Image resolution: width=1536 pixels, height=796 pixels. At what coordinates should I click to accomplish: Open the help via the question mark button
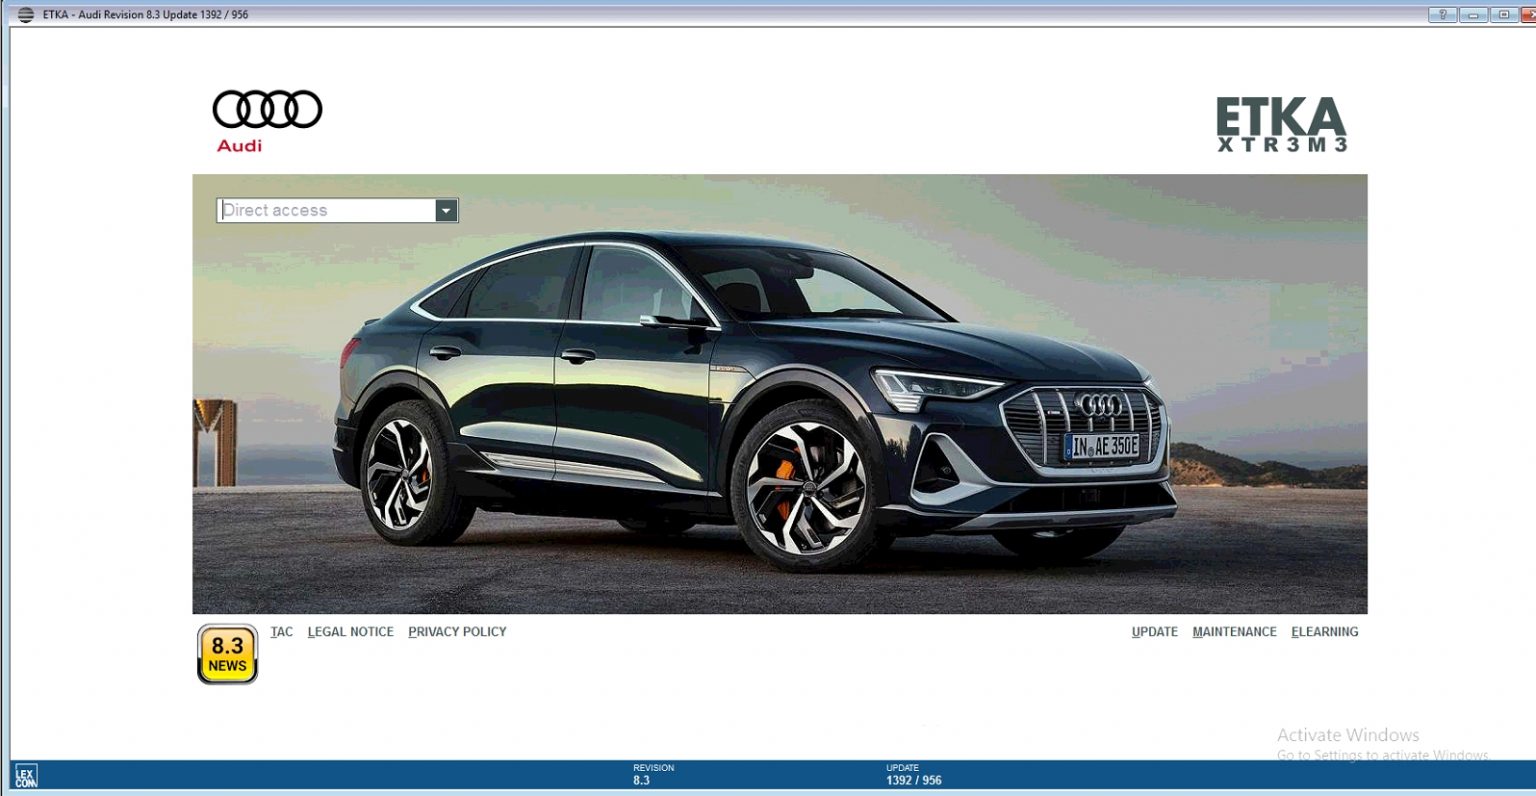1444,14
